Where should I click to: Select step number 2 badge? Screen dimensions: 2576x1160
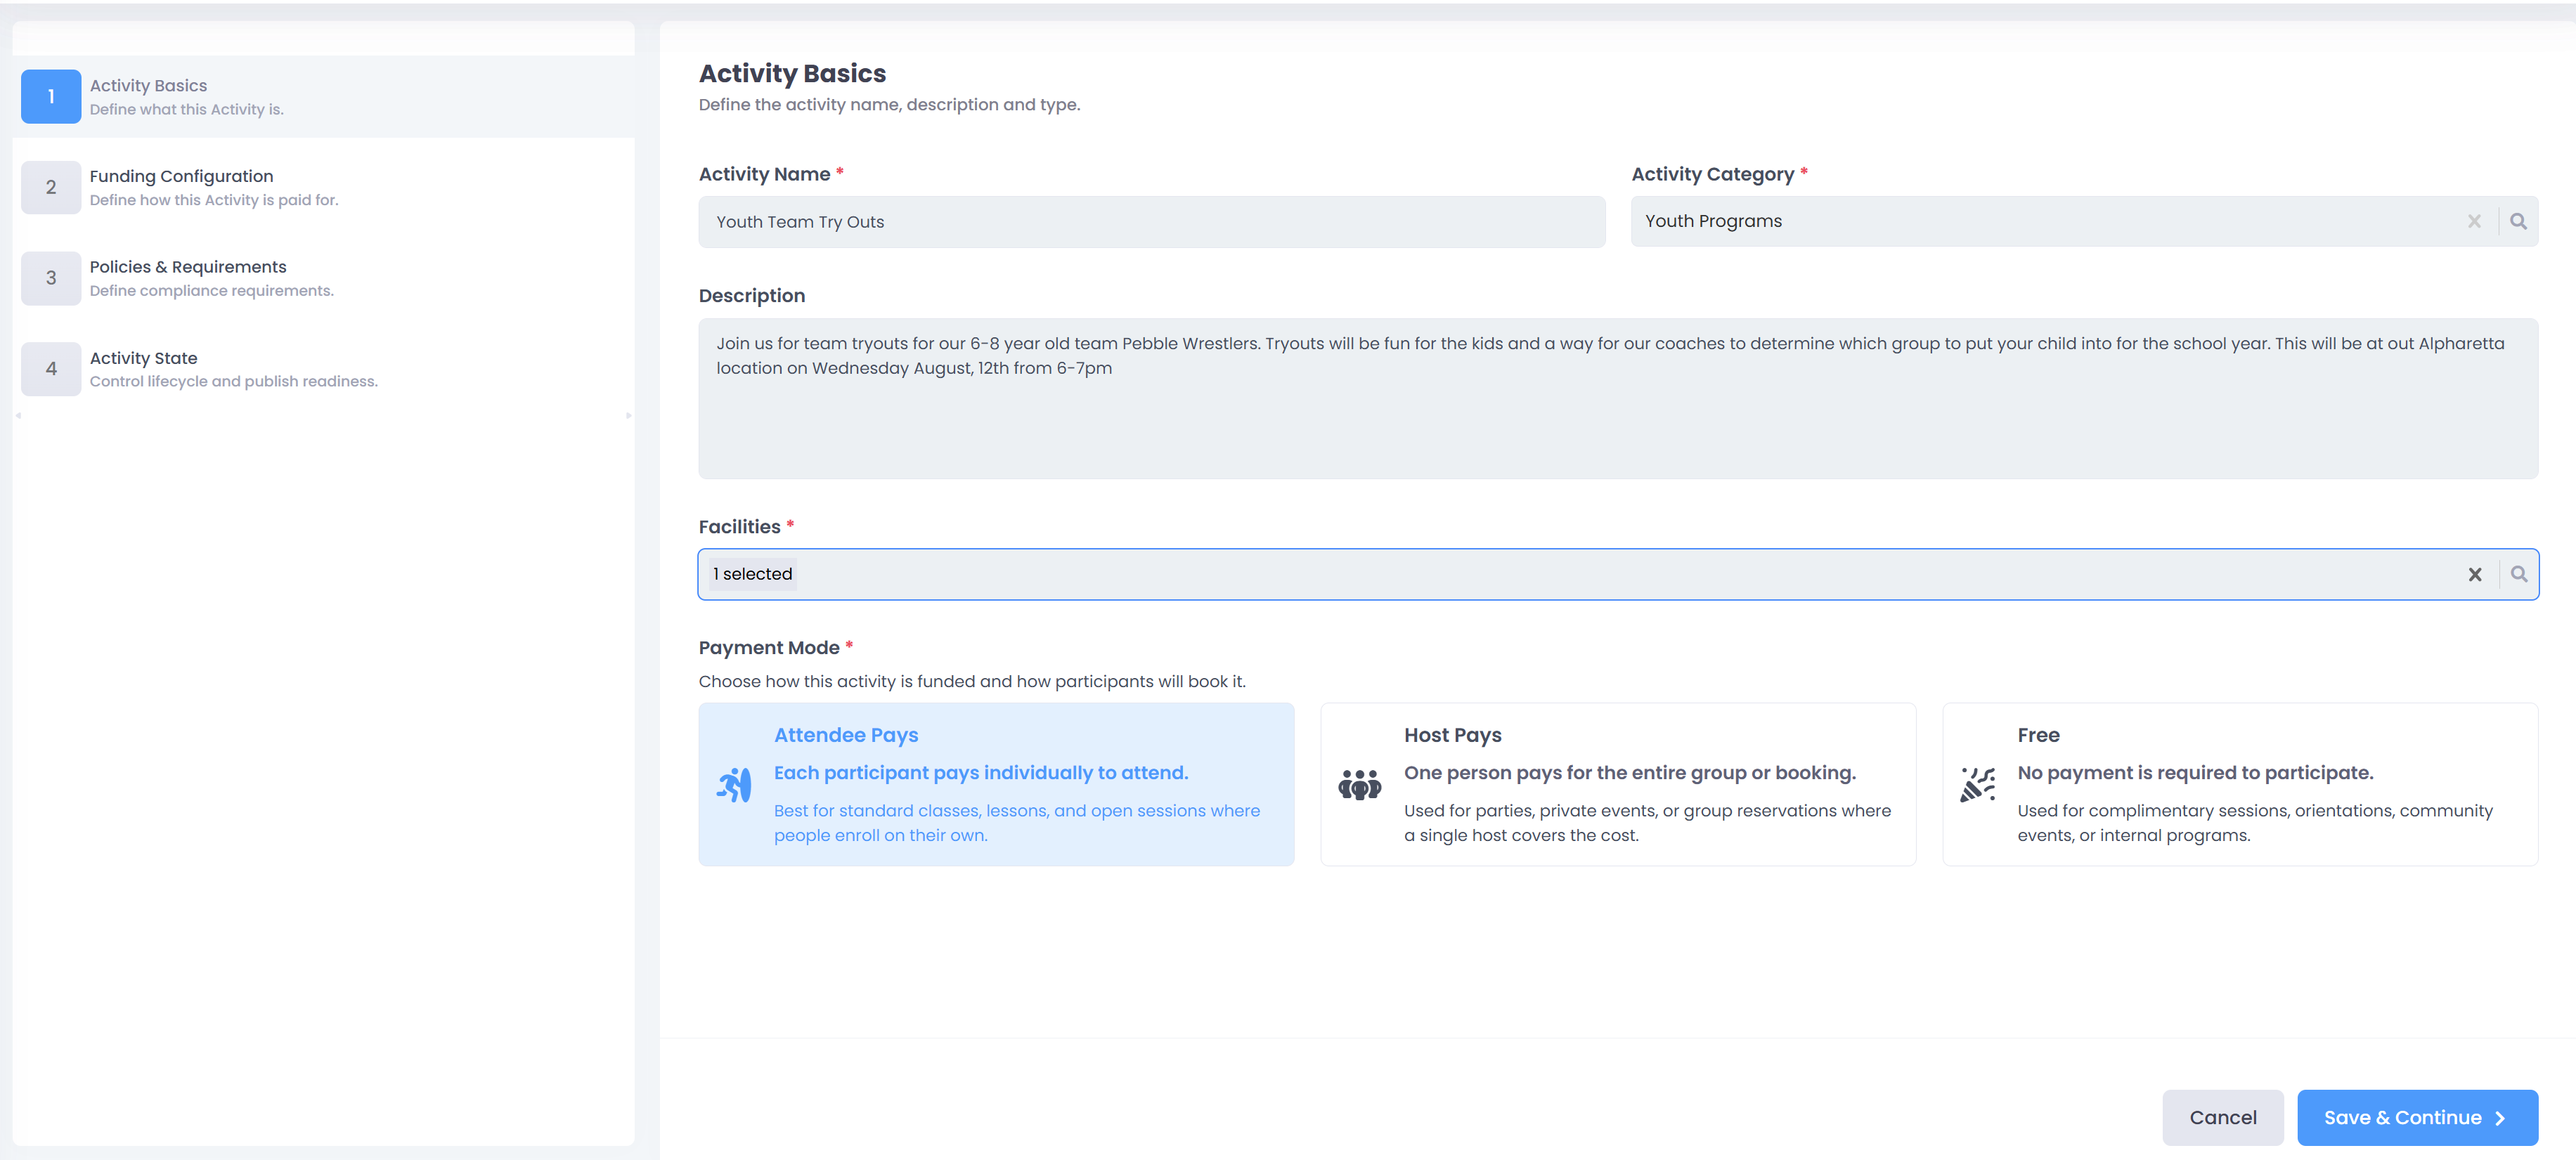click(x=51, y=187)
